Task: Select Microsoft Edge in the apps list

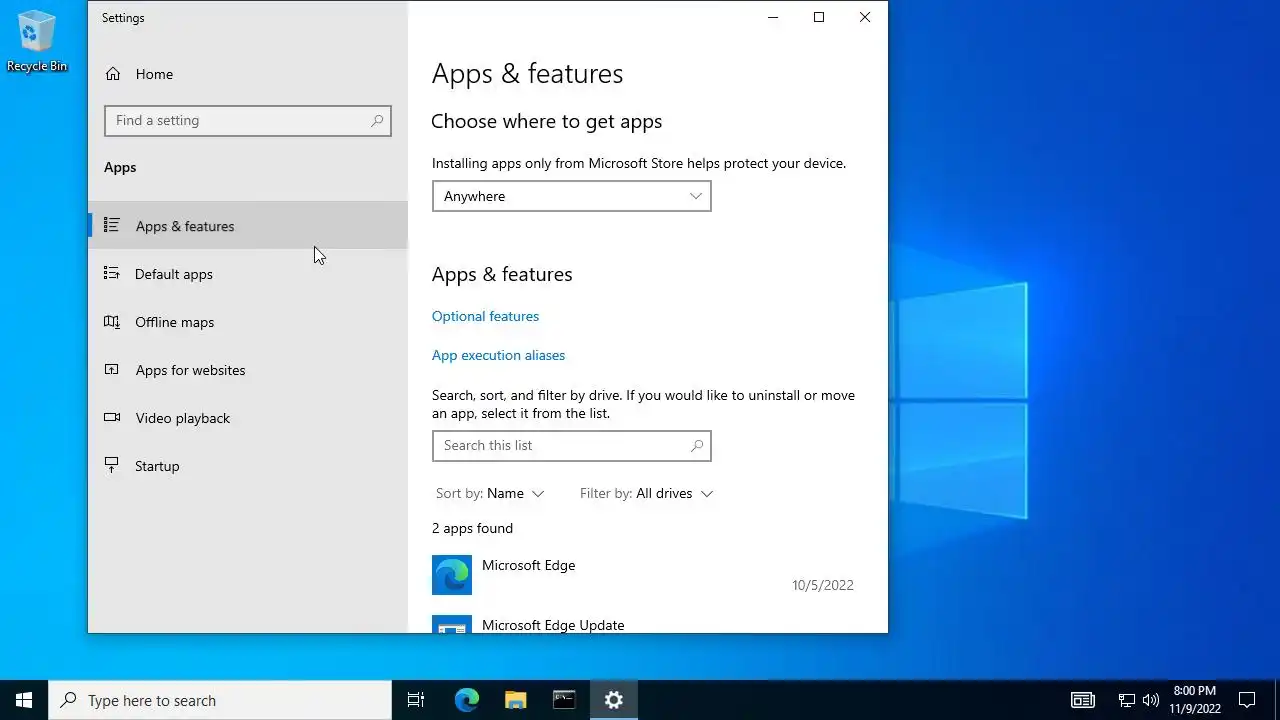Action: pyautogui.click(x=647, y=575)
